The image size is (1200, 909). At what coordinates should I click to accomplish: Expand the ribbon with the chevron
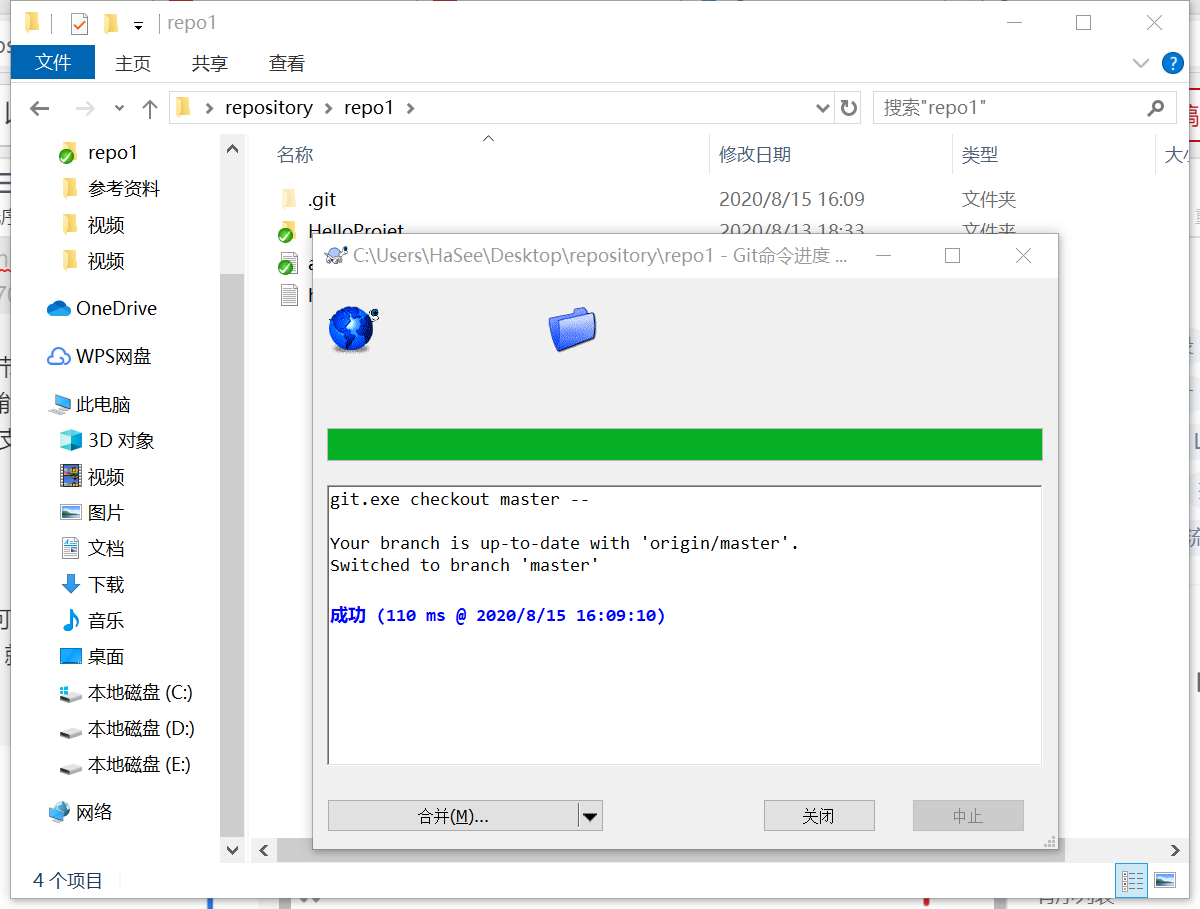coord(1140,63)
